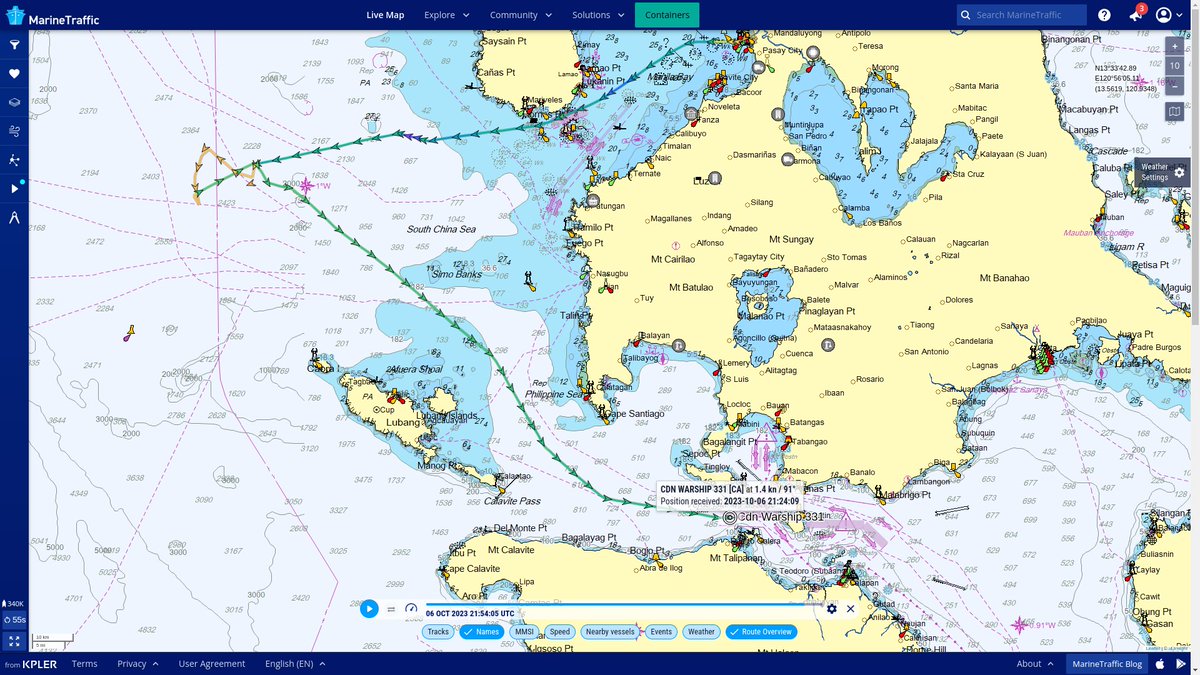Open Weather Settings gear
This screenshot has height=675, width=1200.
(x=1179, y=172)
